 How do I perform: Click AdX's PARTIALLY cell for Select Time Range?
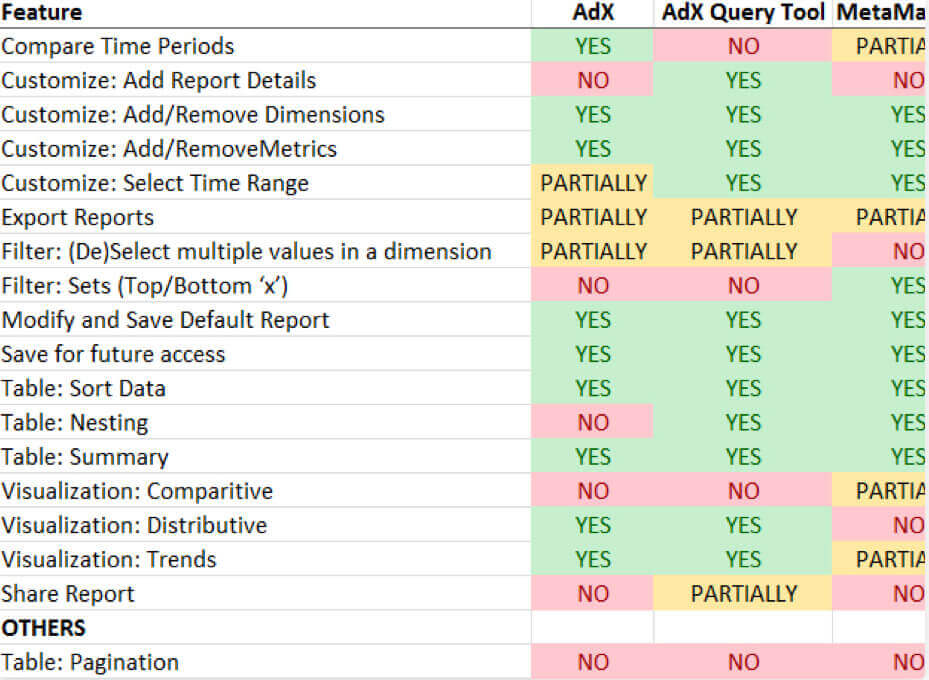click(x=592, y=183)
